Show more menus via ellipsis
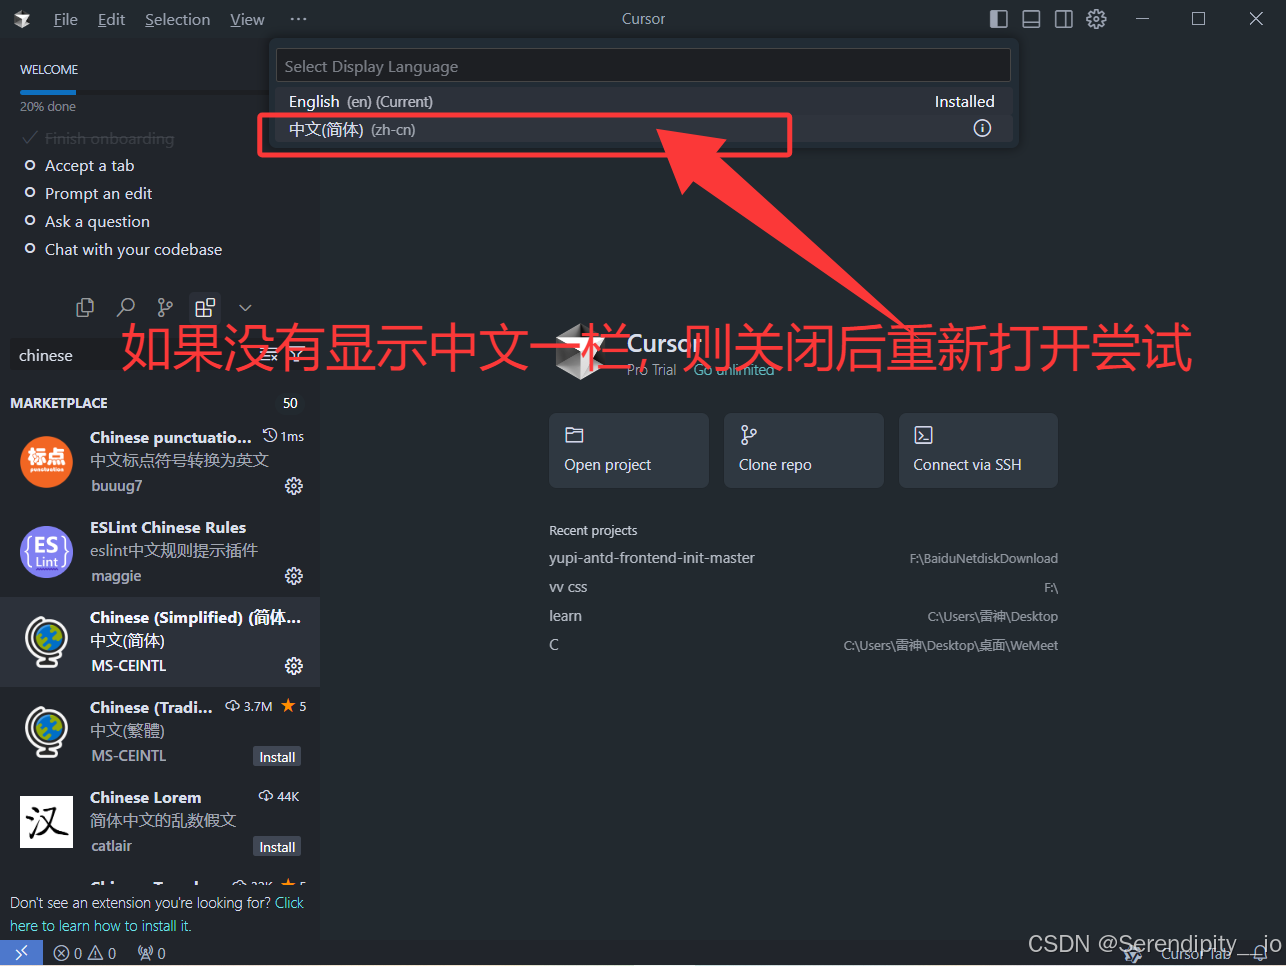The image size is (1286, 966). 298,19
